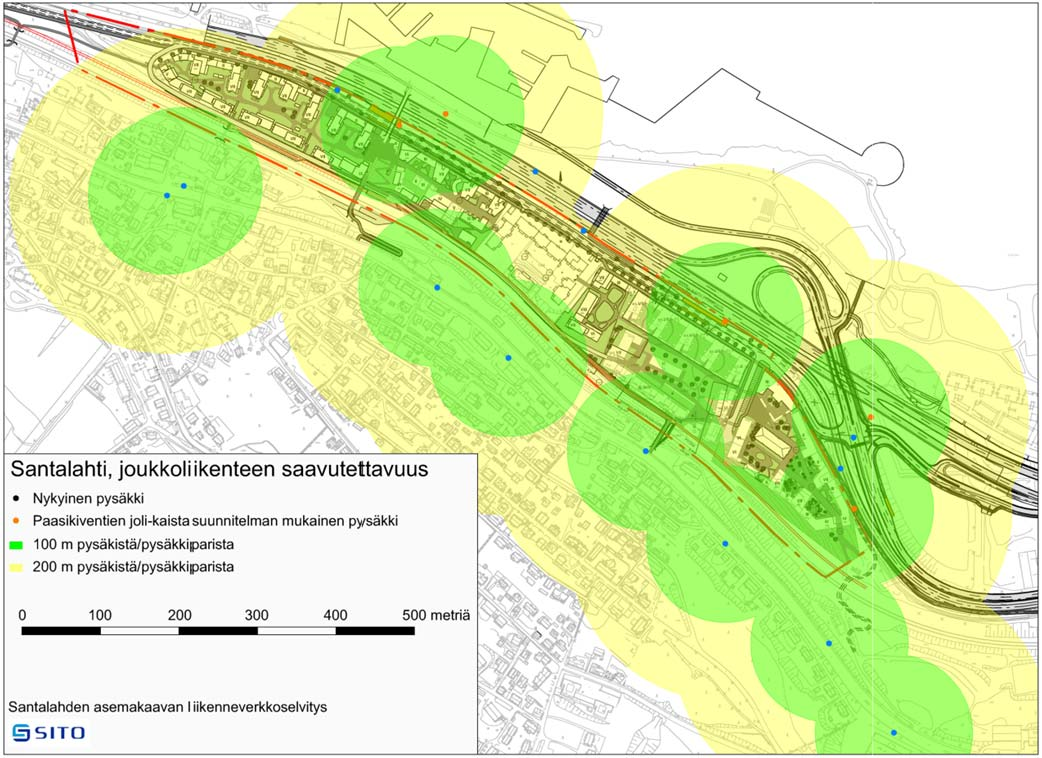
Task: Click the SITO logo
Action: (49, 733)
